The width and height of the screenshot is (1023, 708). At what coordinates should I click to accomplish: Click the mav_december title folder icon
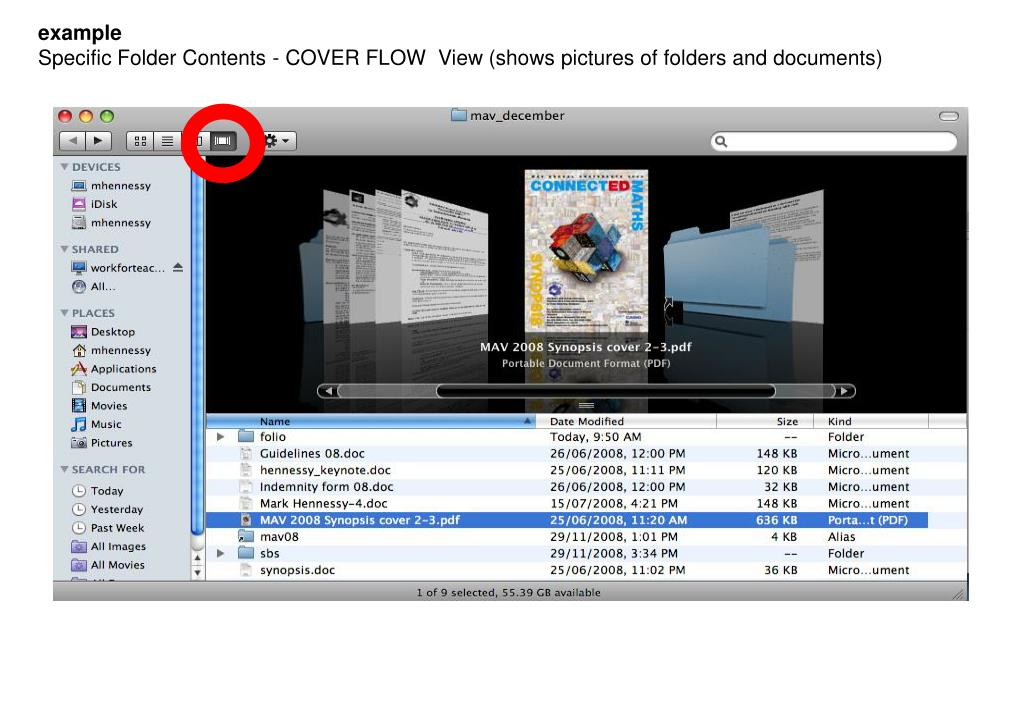[459, 115]
